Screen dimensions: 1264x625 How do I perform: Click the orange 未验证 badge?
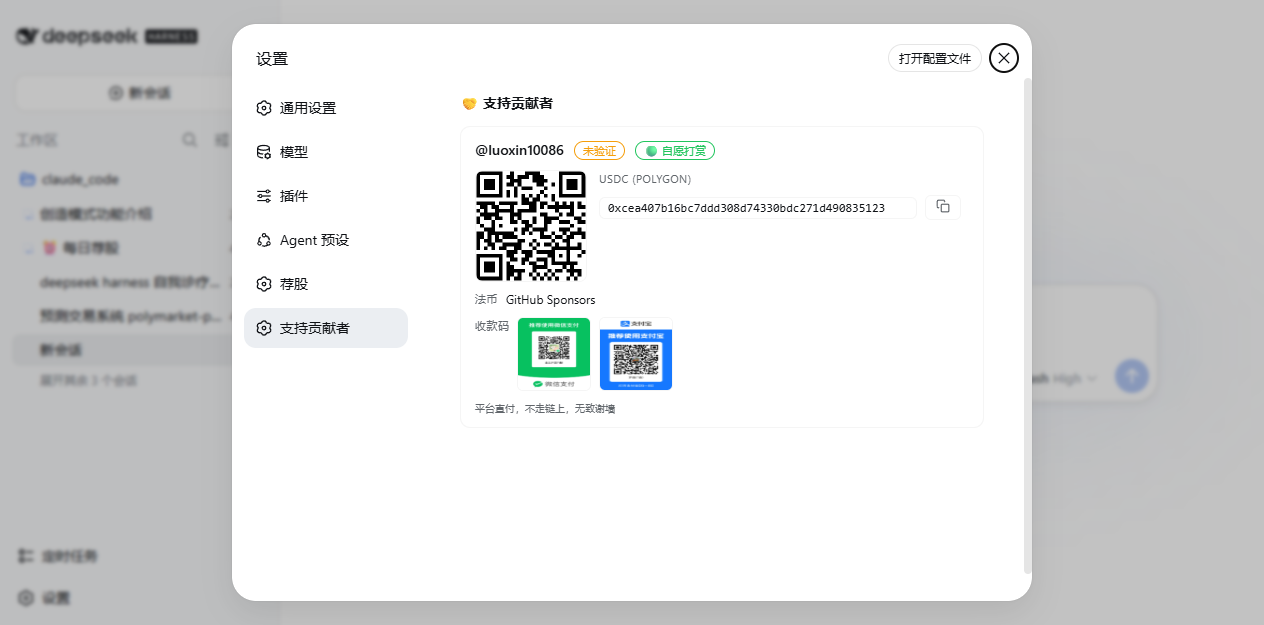(599, 151)
